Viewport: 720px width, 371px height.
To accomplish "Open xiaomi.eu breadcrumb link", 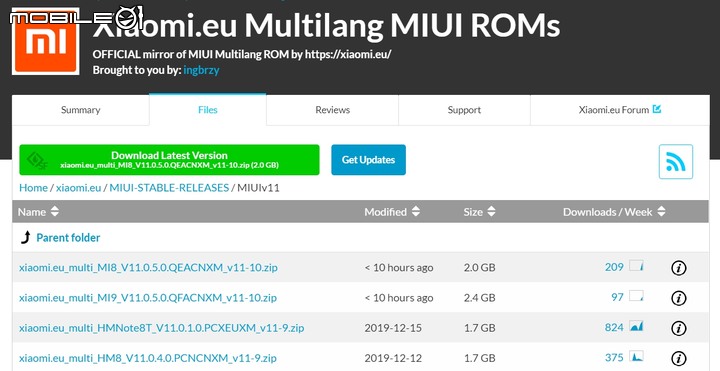I will (79, 188).
